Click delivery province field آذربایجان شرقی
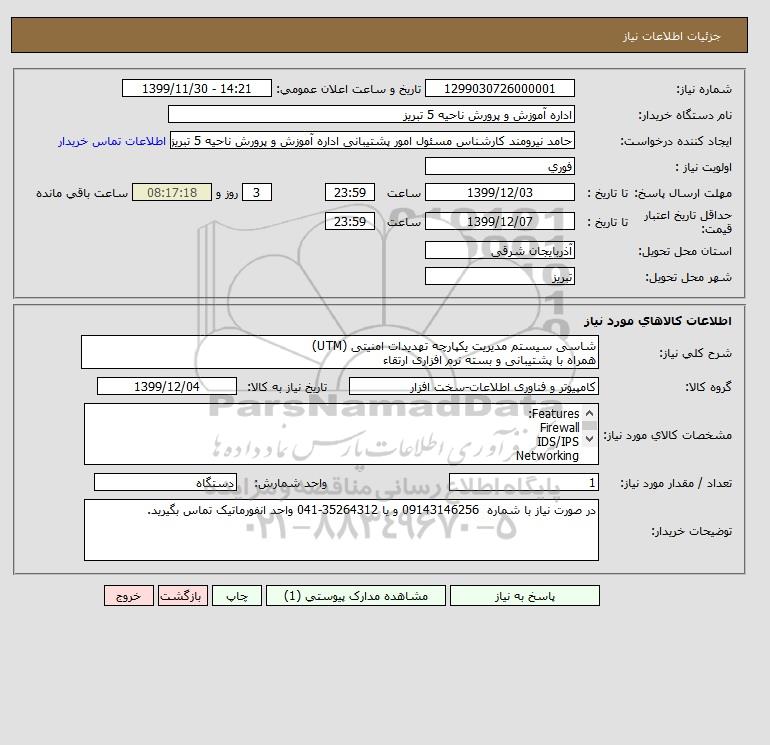The image size is (770, 745). pyautogui.click(x=499, y=250)
